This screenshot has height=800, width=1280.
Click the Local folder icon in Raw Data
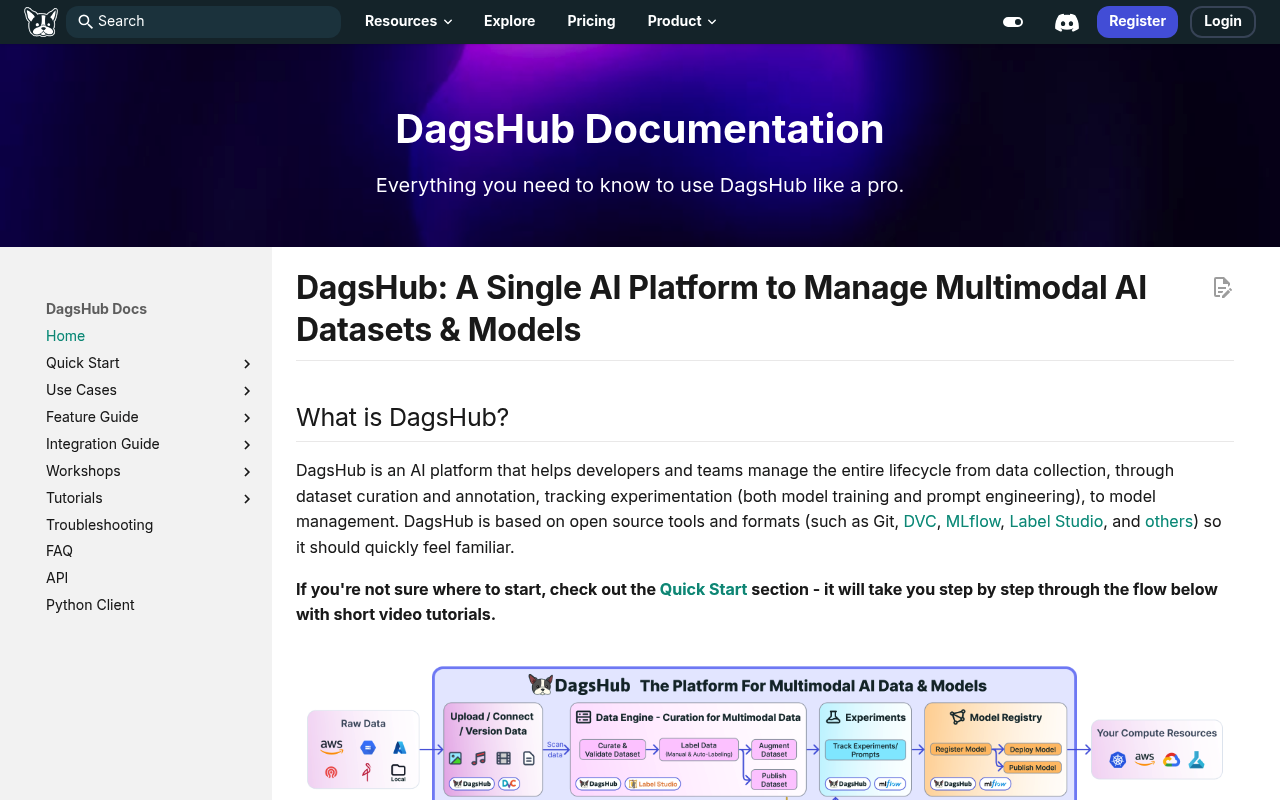click(x=398, y=772)
